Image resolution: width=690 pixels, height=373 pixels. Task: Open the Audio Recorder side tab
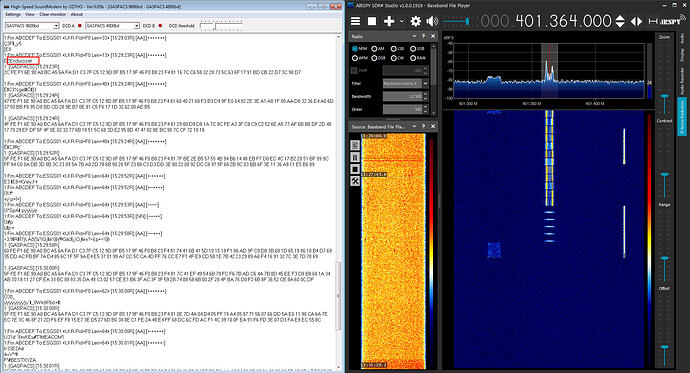point(683,80)
